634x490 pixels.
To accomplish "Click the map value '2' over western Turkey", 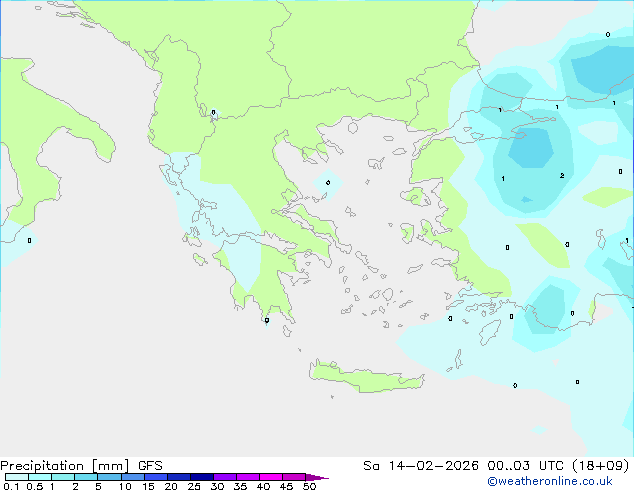I will 562,175.
